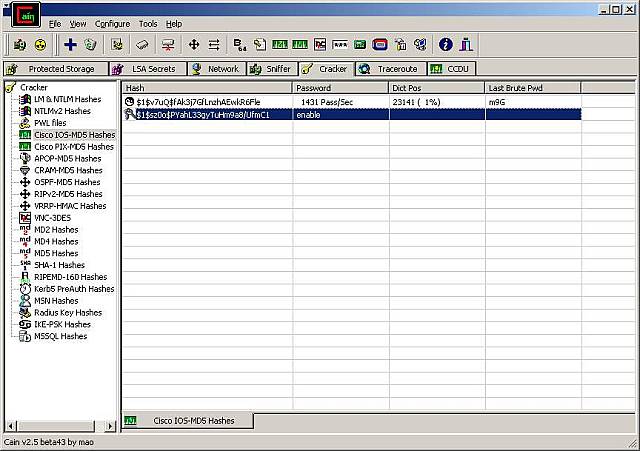The image size is (640, 451).
Task: Select SHA-1 Hashes in tree
Action: [x=59, y=265]
